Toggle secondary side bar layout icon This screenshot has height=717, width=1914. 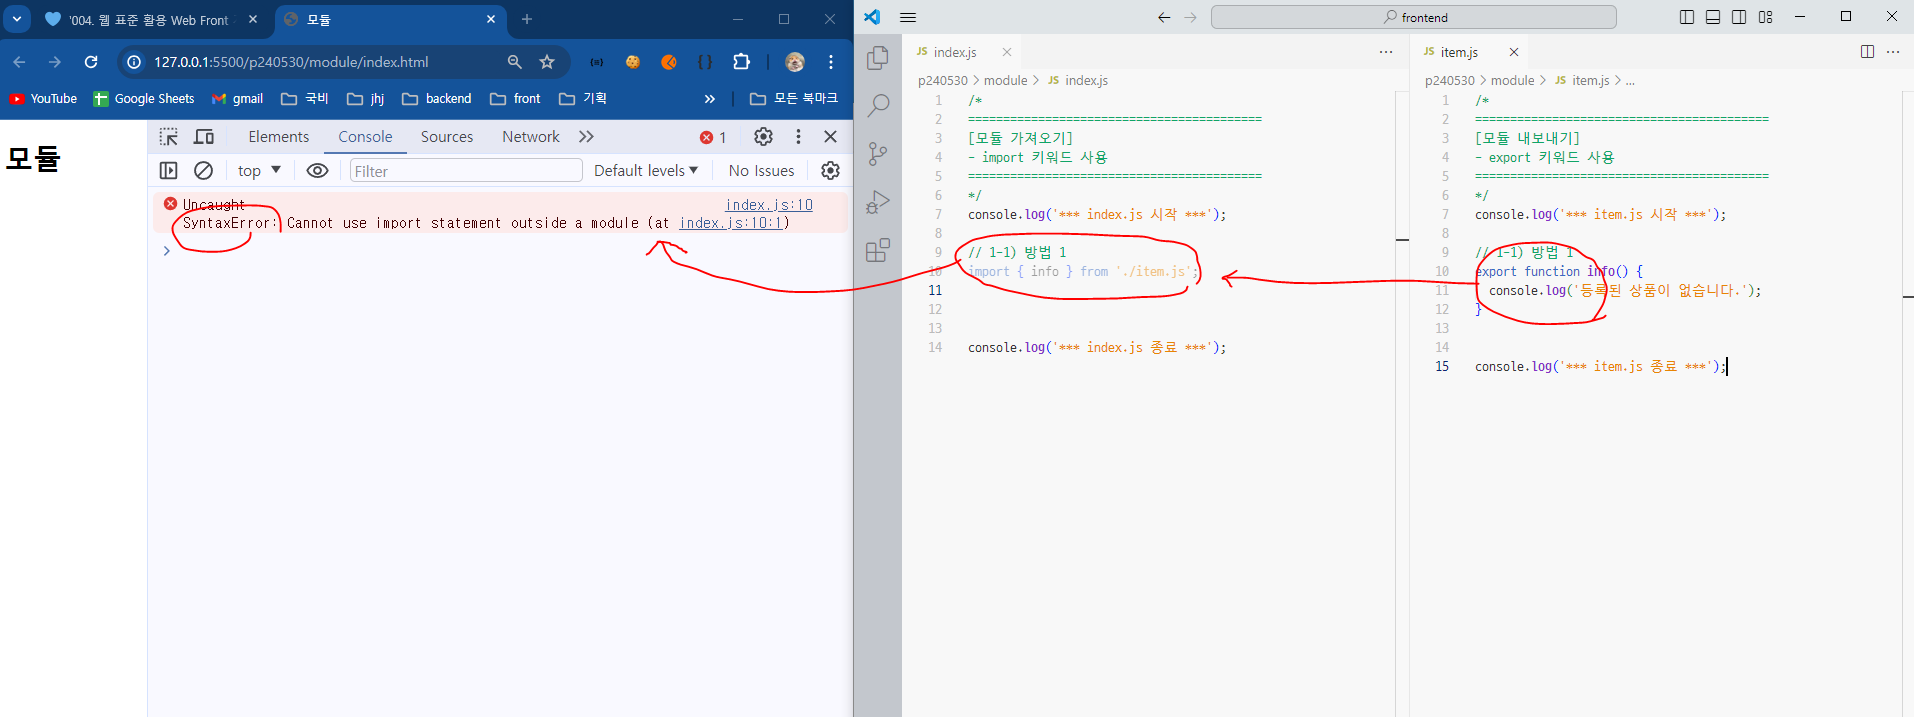pos(1739,17)
